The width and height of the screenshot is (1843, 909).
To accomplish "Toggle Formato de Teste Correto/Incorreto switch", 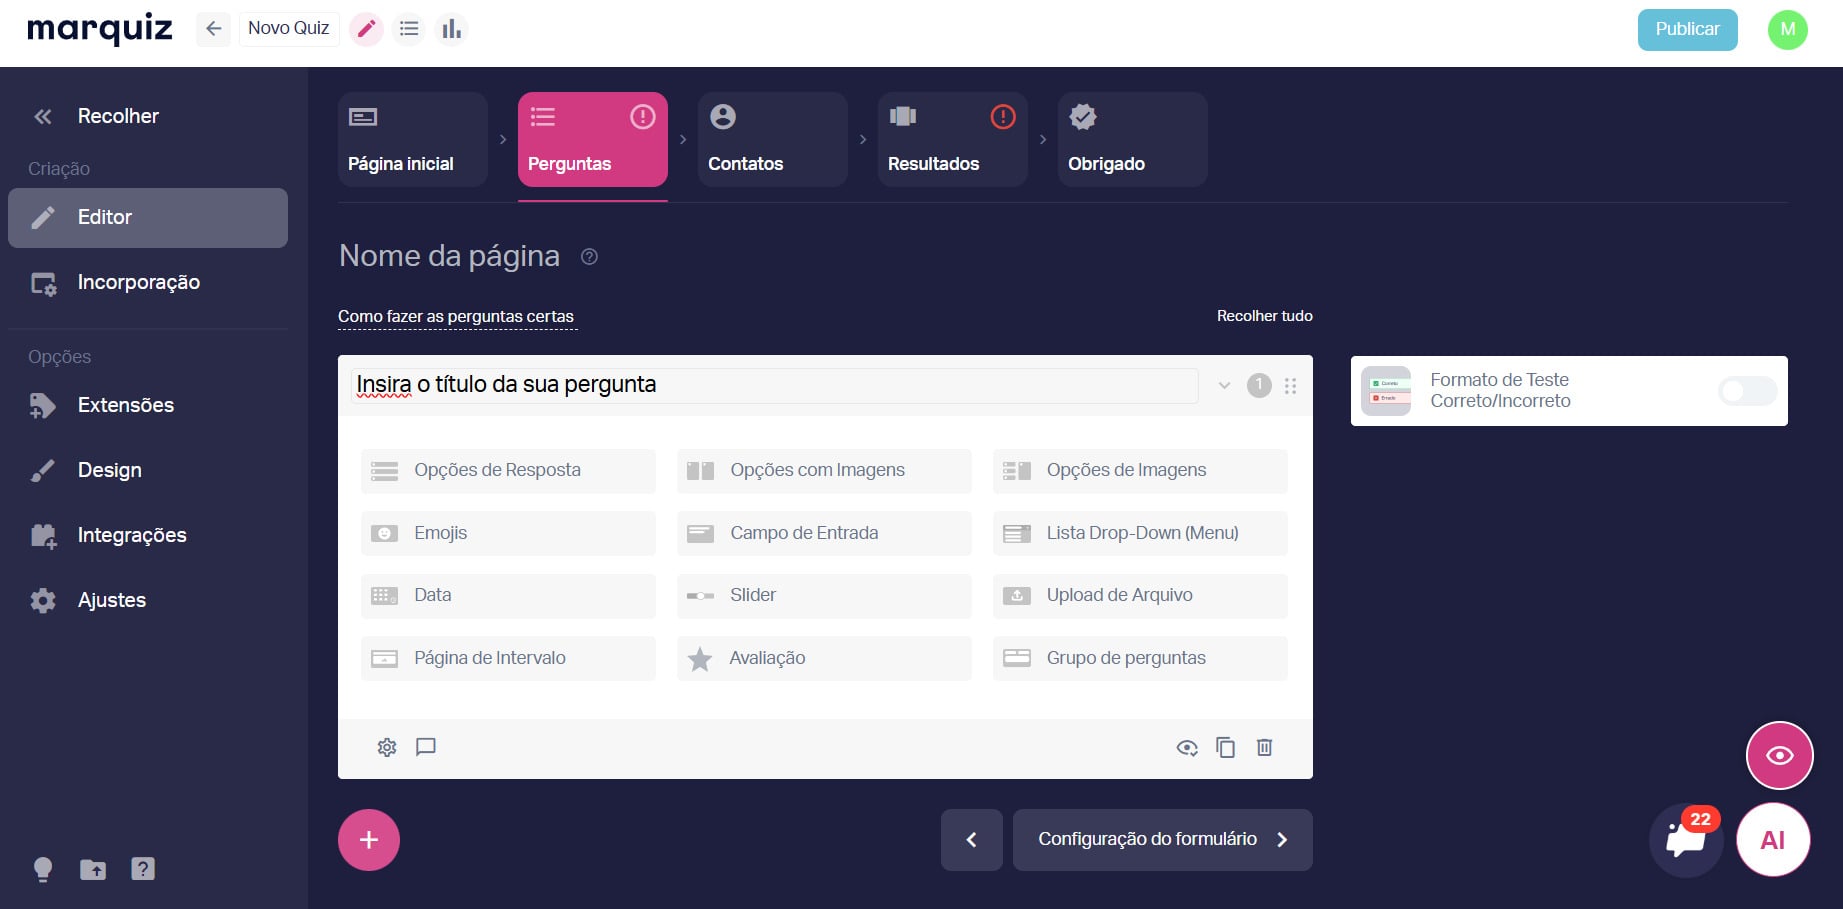I will point(1747,391).
